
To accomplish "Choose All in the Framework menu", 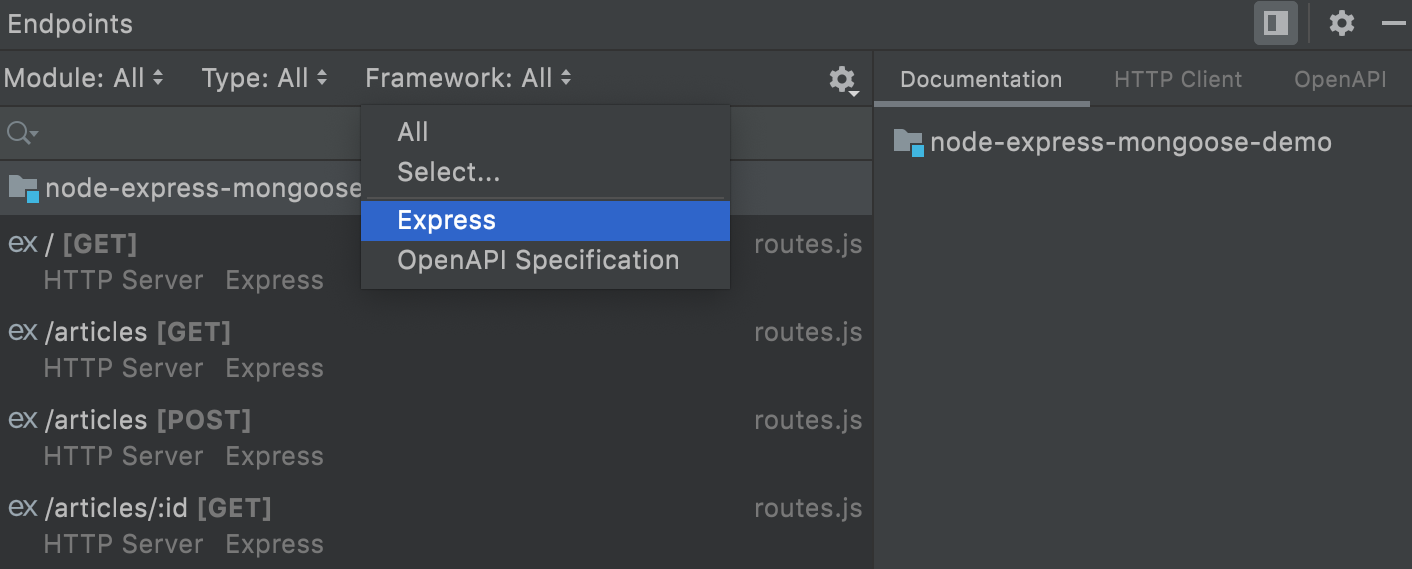I will click(413, 132).
